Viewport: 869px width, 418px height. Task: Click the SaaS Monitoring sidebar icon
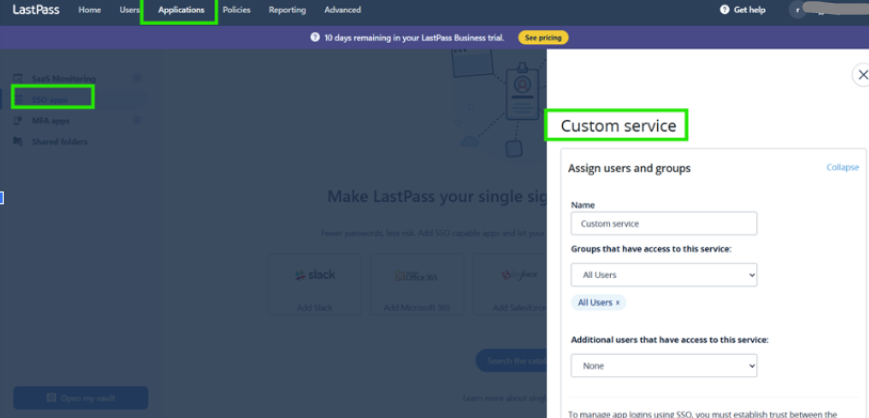pos(18,78)
